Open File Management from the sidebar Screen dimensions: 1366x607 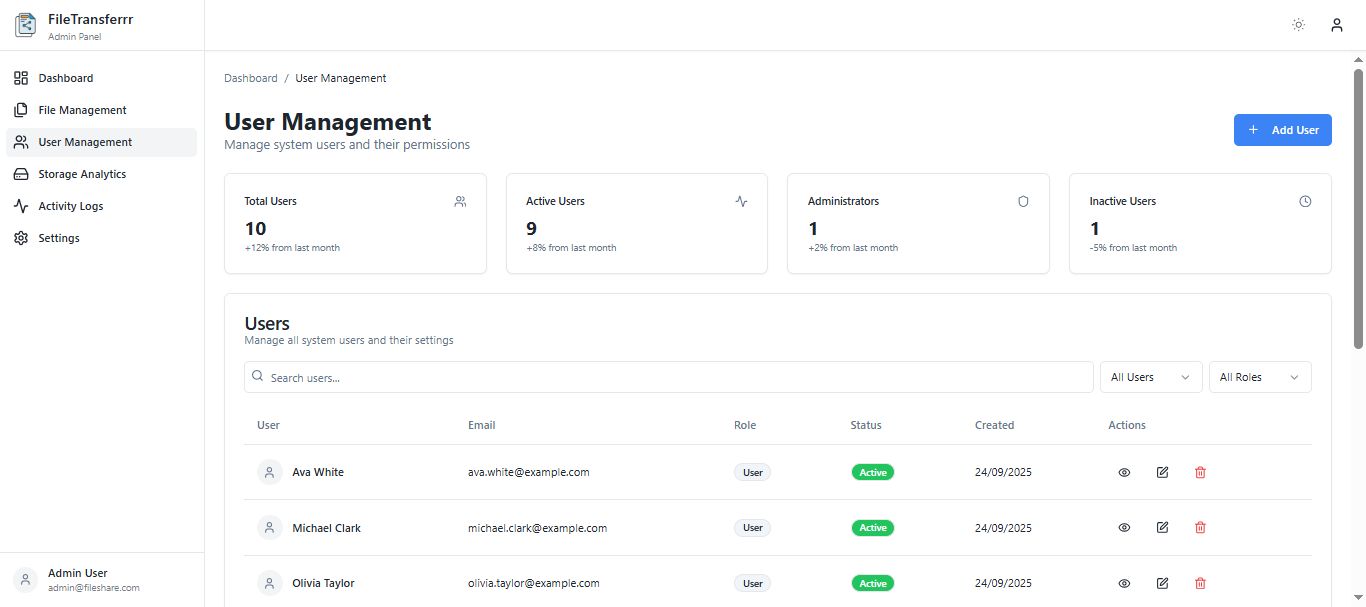[x=82, y=110]
